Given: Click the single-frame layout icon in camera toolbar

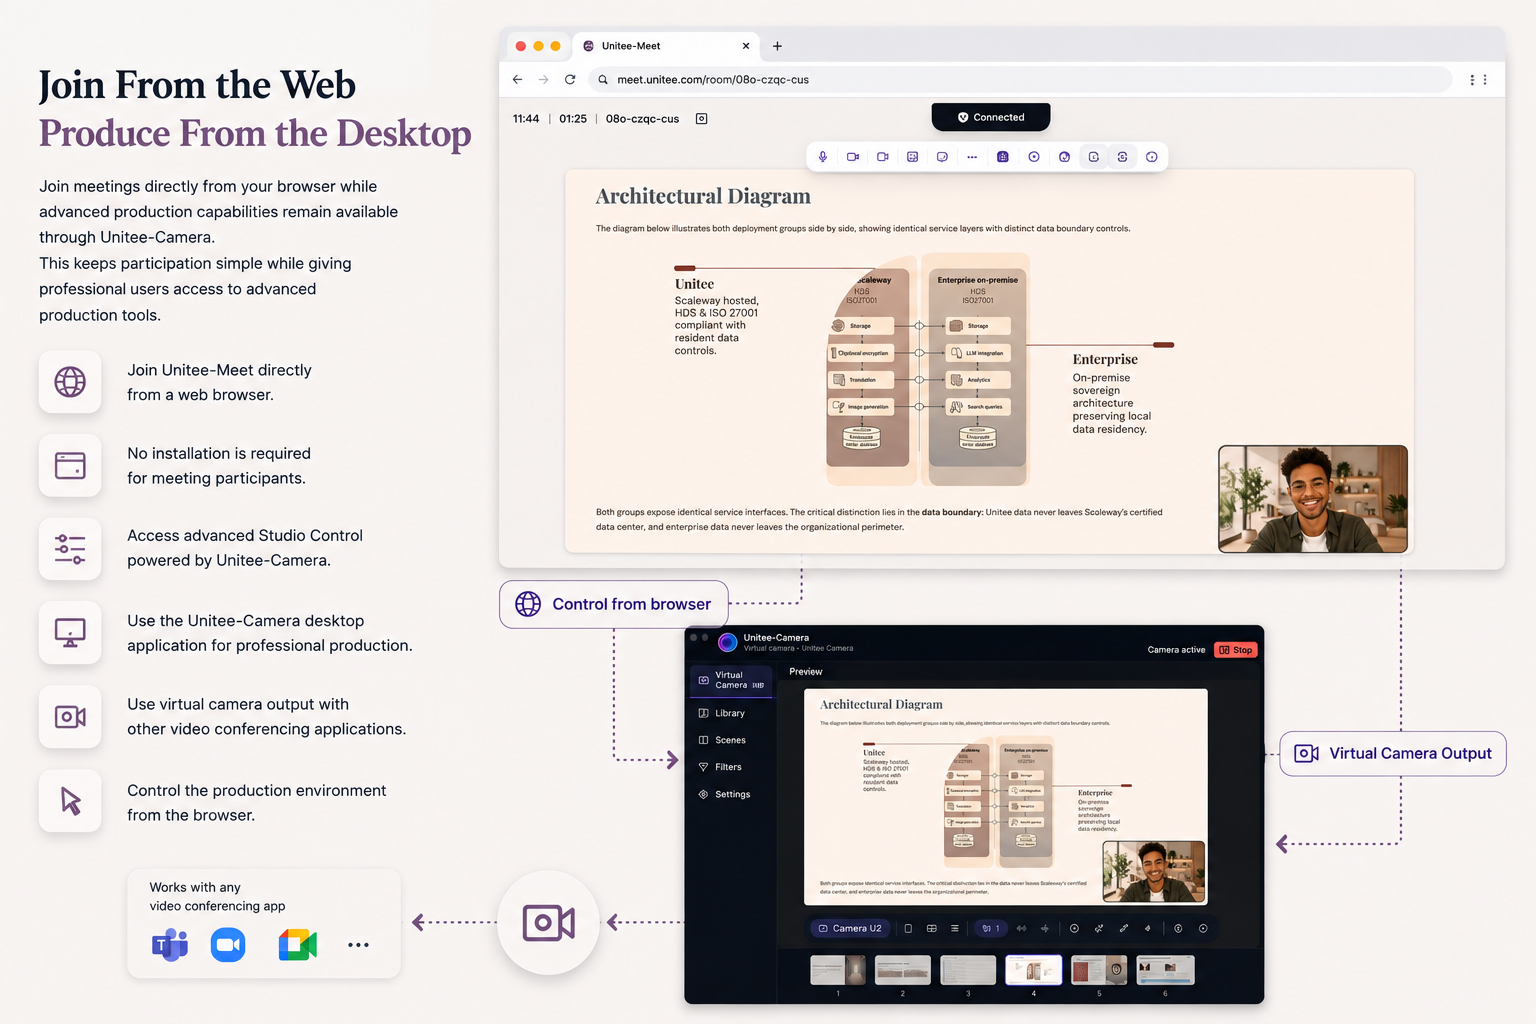Looking at the screenshot, I should 908,928.
